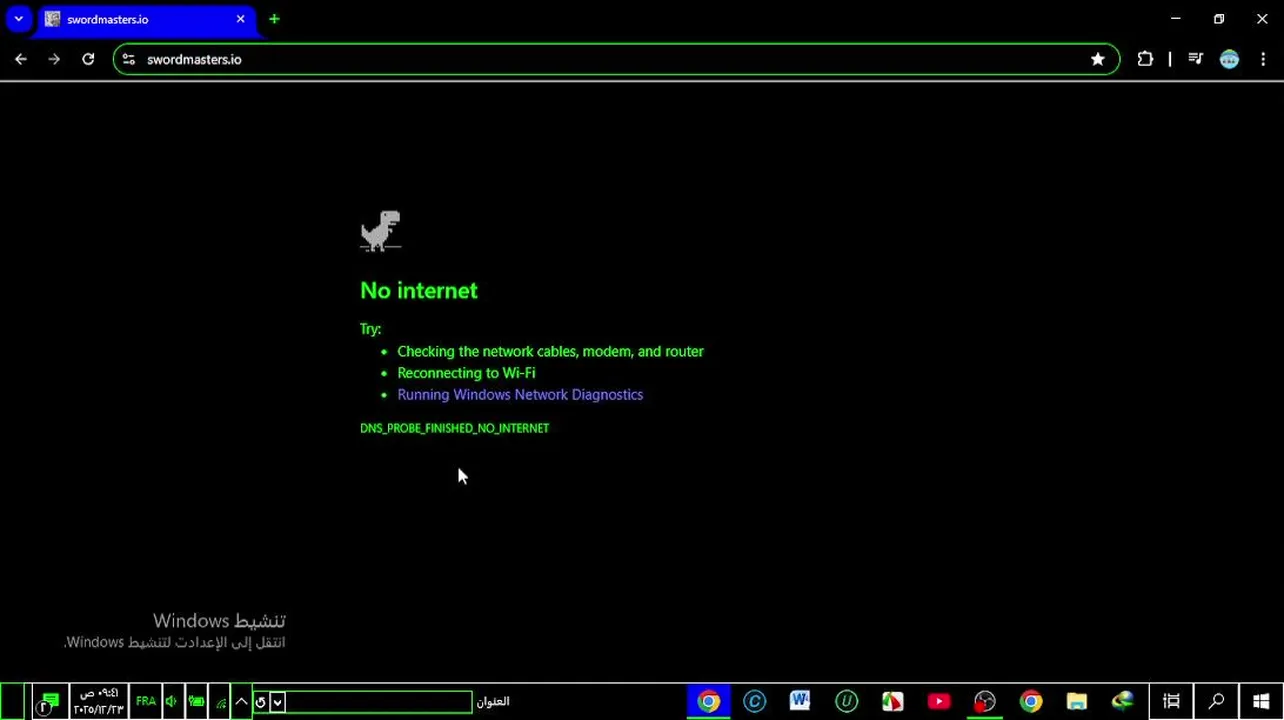Open the tab search dropdown arrow
Screen dimensions: 1284x720
[x=19, y=19]
